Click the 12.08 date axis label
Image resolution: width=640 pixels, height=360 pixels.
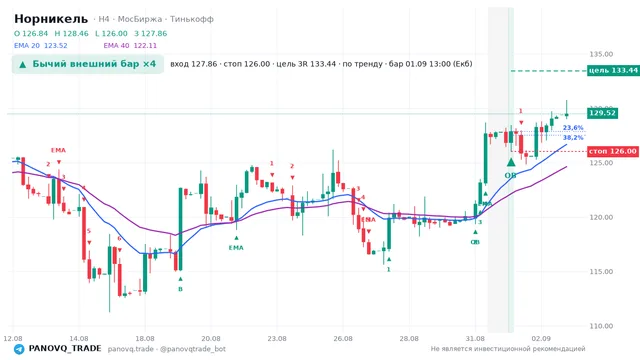13,338
